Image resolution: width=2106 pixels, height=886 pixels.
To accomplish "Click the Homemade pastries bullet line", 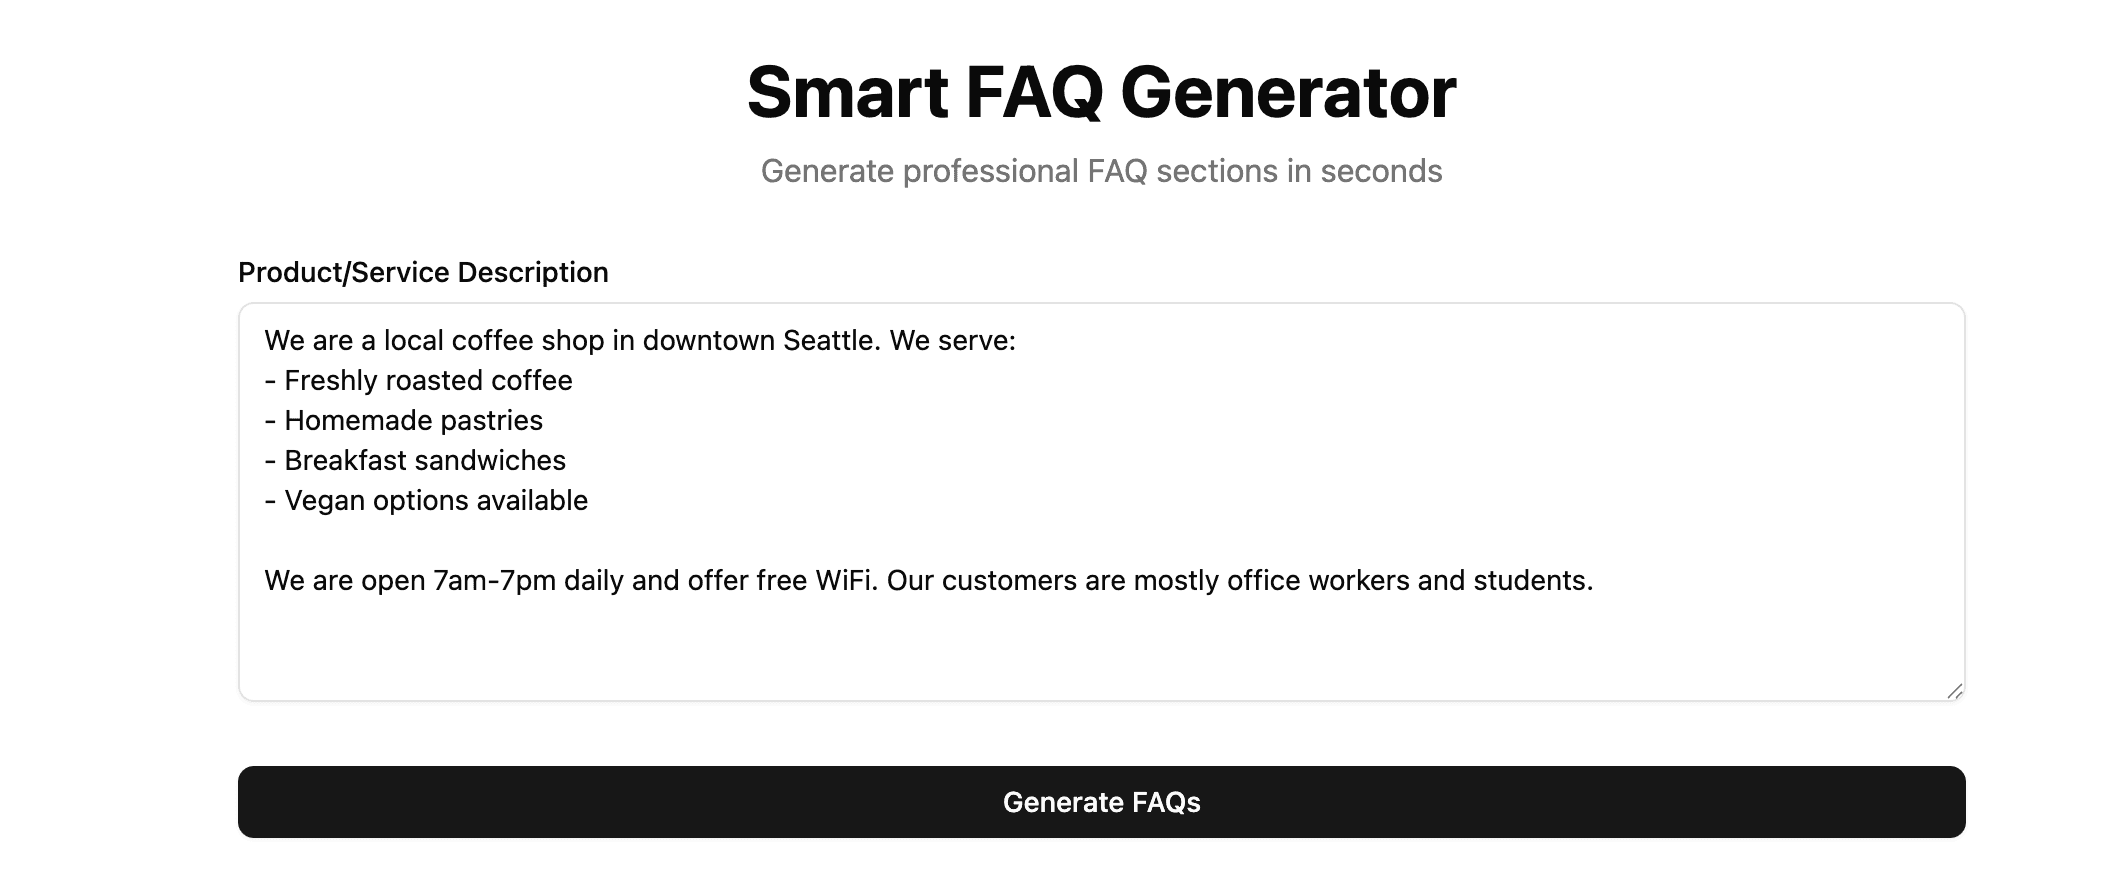I will click(404, 420).
